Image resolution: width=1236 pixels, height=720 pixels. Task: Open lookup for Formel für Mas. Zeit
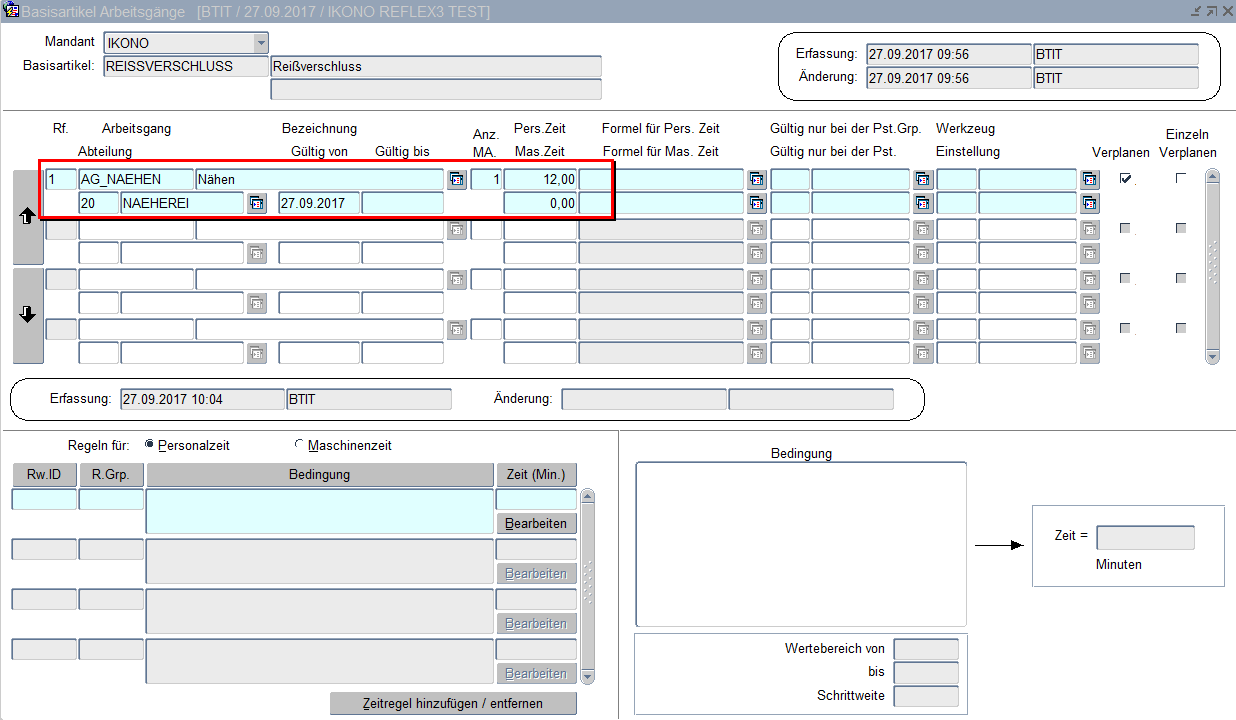757,203
